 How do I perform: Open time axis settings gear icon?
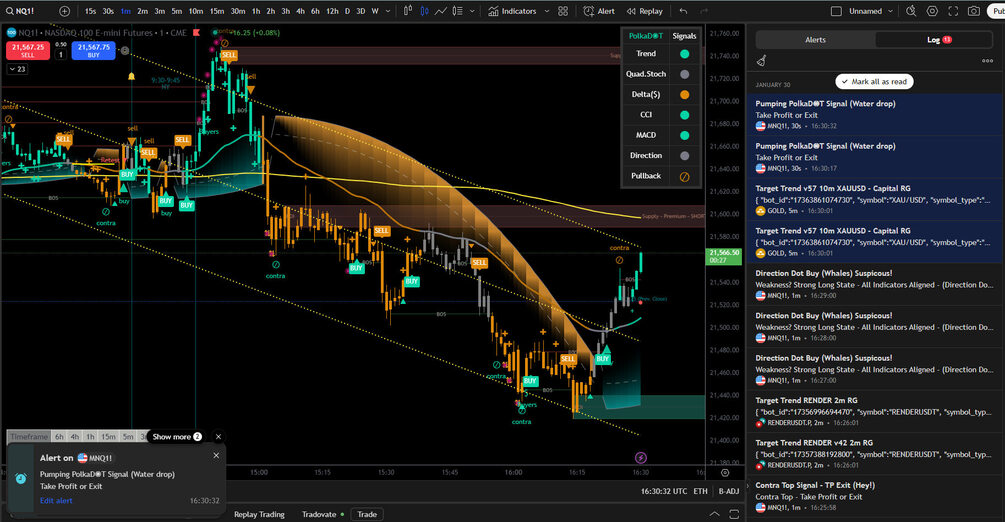coord(725,473)
